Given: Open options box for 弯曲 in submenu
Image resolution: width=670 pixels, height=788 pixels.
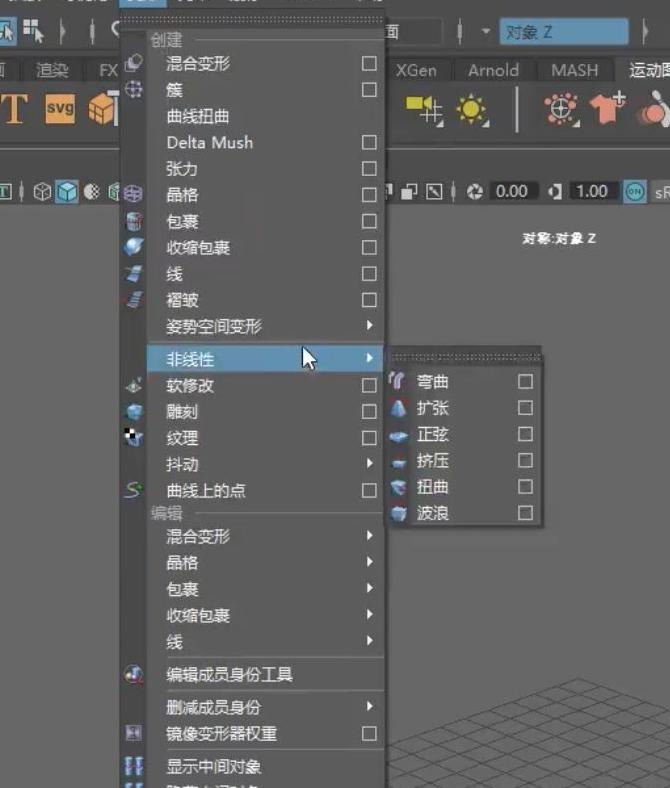Looking at the screenshot, I should click(x=525, y=381).
